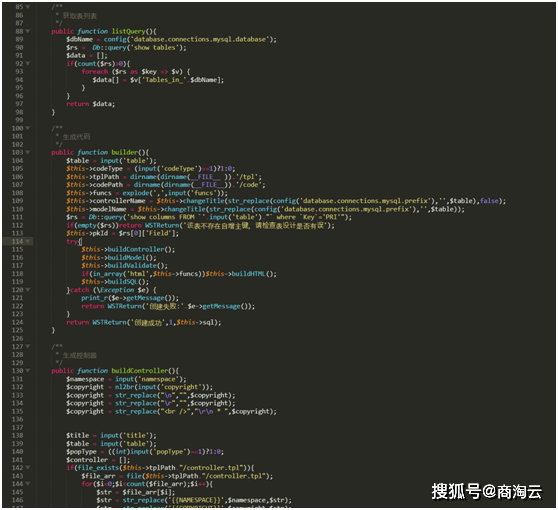Fold the file_exists if block at line 142
The image size is (558, 510).
[x=28, y=468]
